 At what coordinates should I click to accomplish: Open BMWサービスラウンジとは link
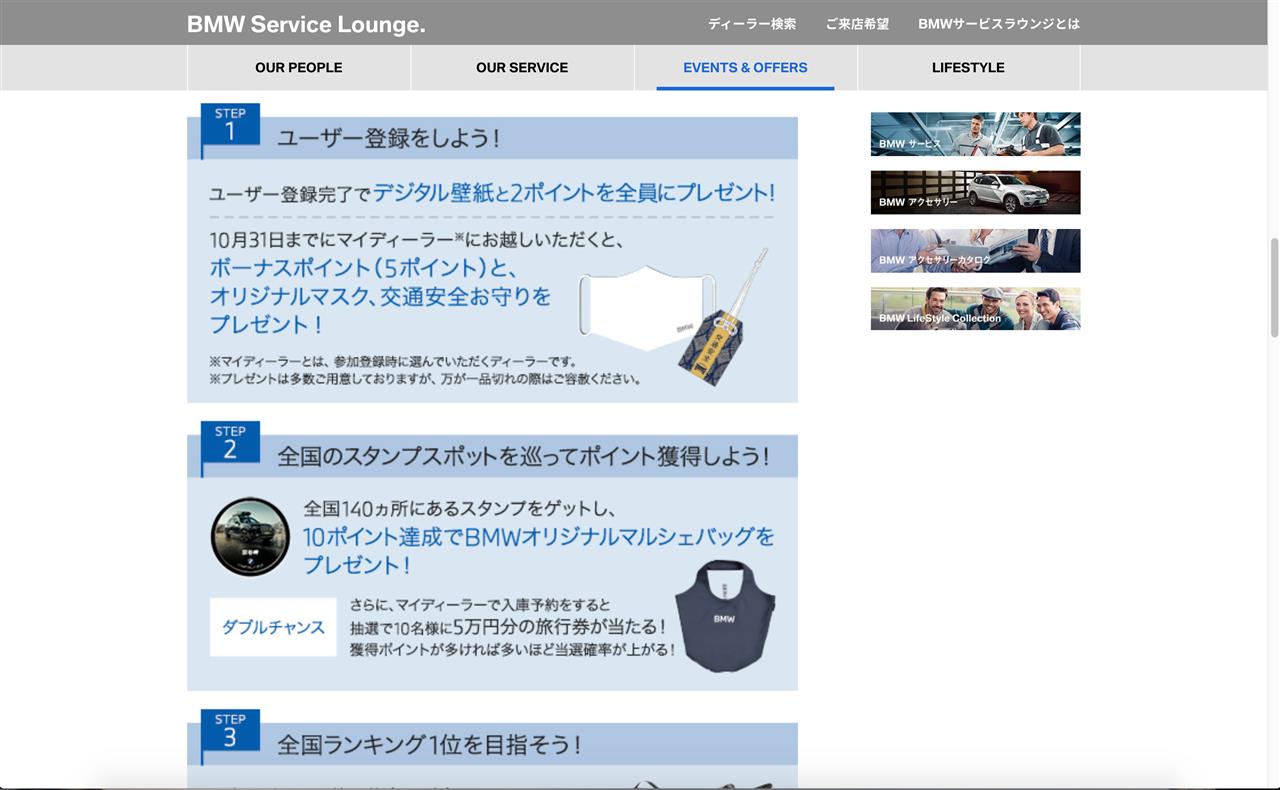pos(999,24)
